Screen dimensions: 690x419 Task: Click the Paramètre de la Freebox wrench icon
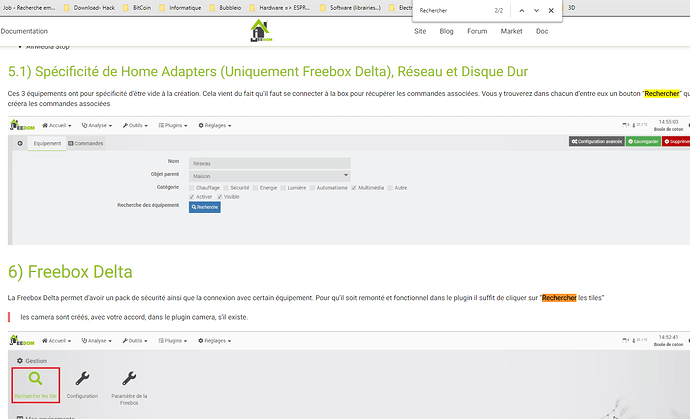pos(129,379)
